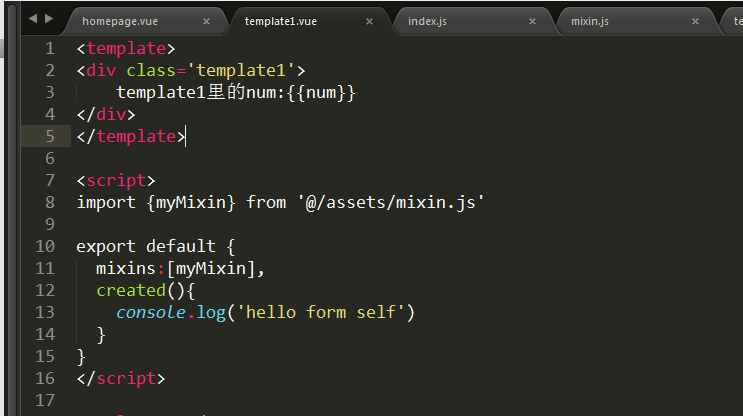Close the index.js tab
This screenshot has width=743, height=416.
coord(533,21)
